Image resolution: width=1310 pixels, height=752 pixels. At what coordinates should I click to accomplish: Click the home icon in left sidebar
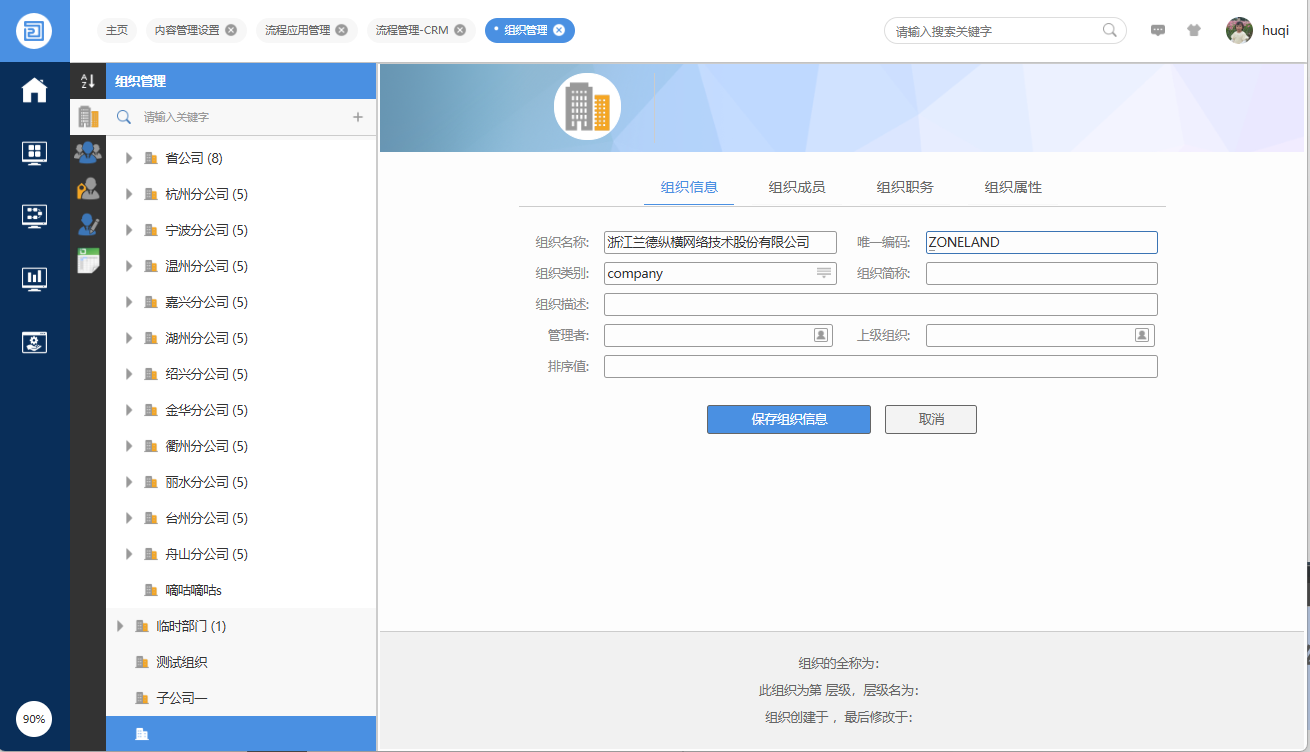34,90
